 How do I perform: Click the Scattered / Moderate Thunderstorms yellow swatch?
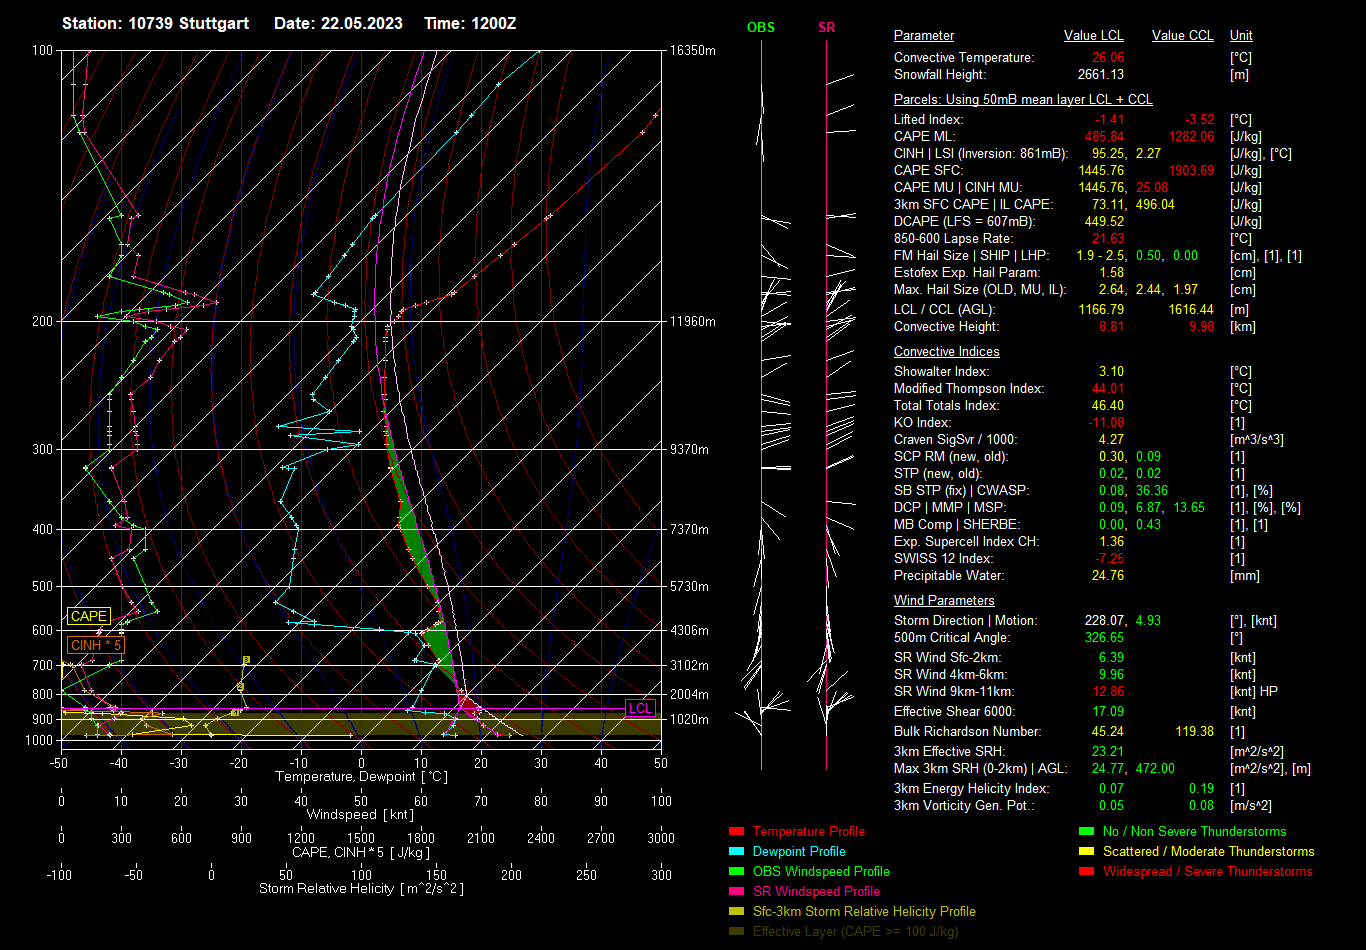point(1087,852)
